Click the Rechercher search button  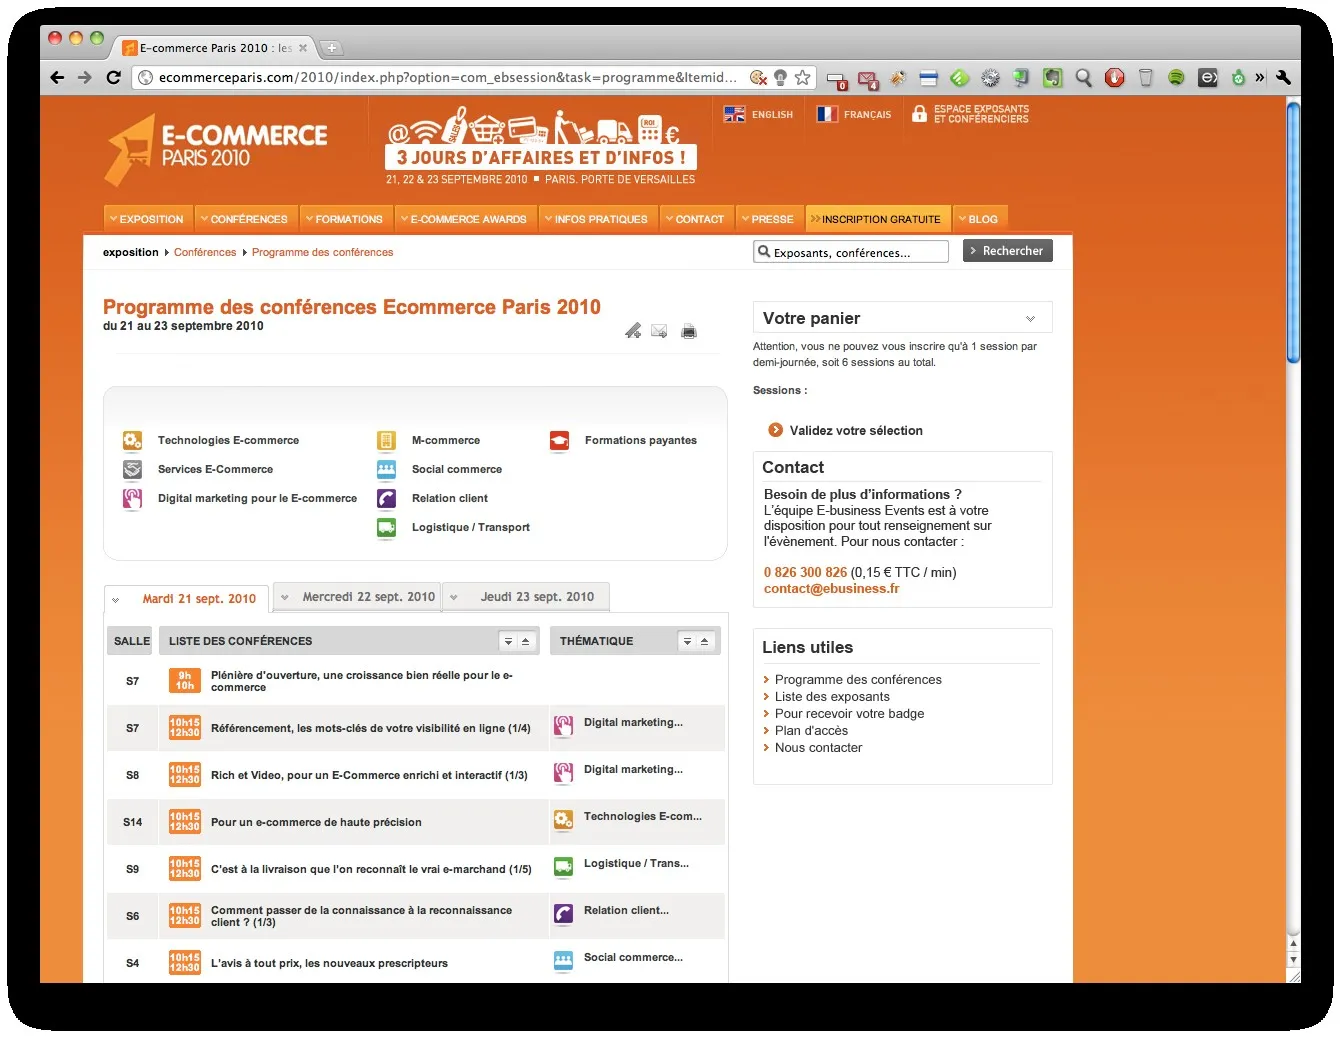(x=1008, y=251)
